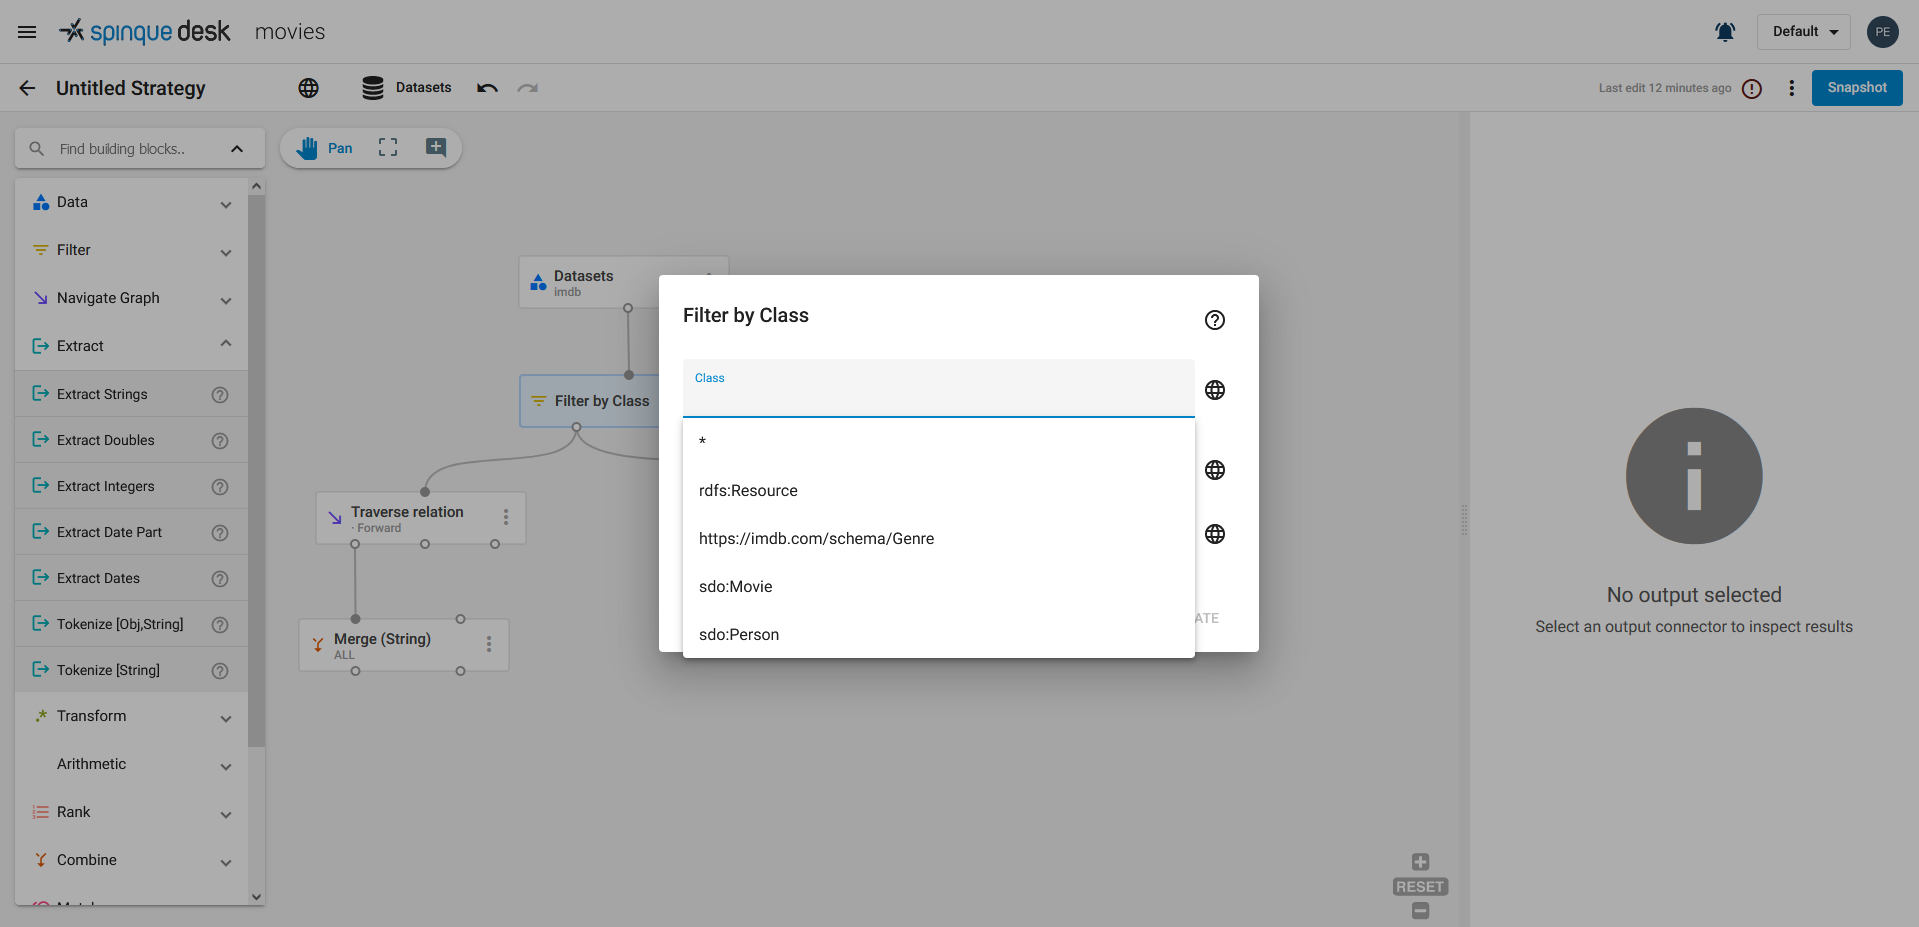Zoom out with the minus icon below RESET
The width and height of the screenshot is (1919, 927).
1420,911
